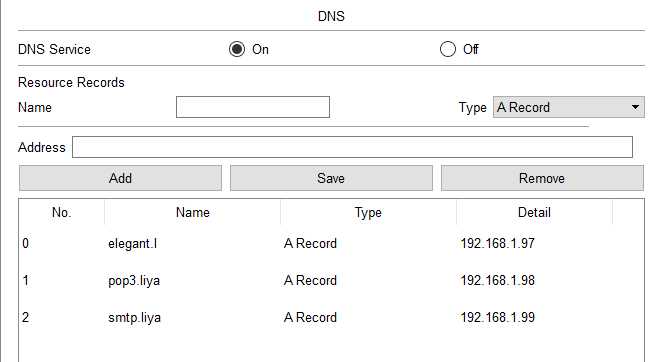Click the dropdown arrow beside A Record
Screen dimensions: 648x362
coord(635,107)
